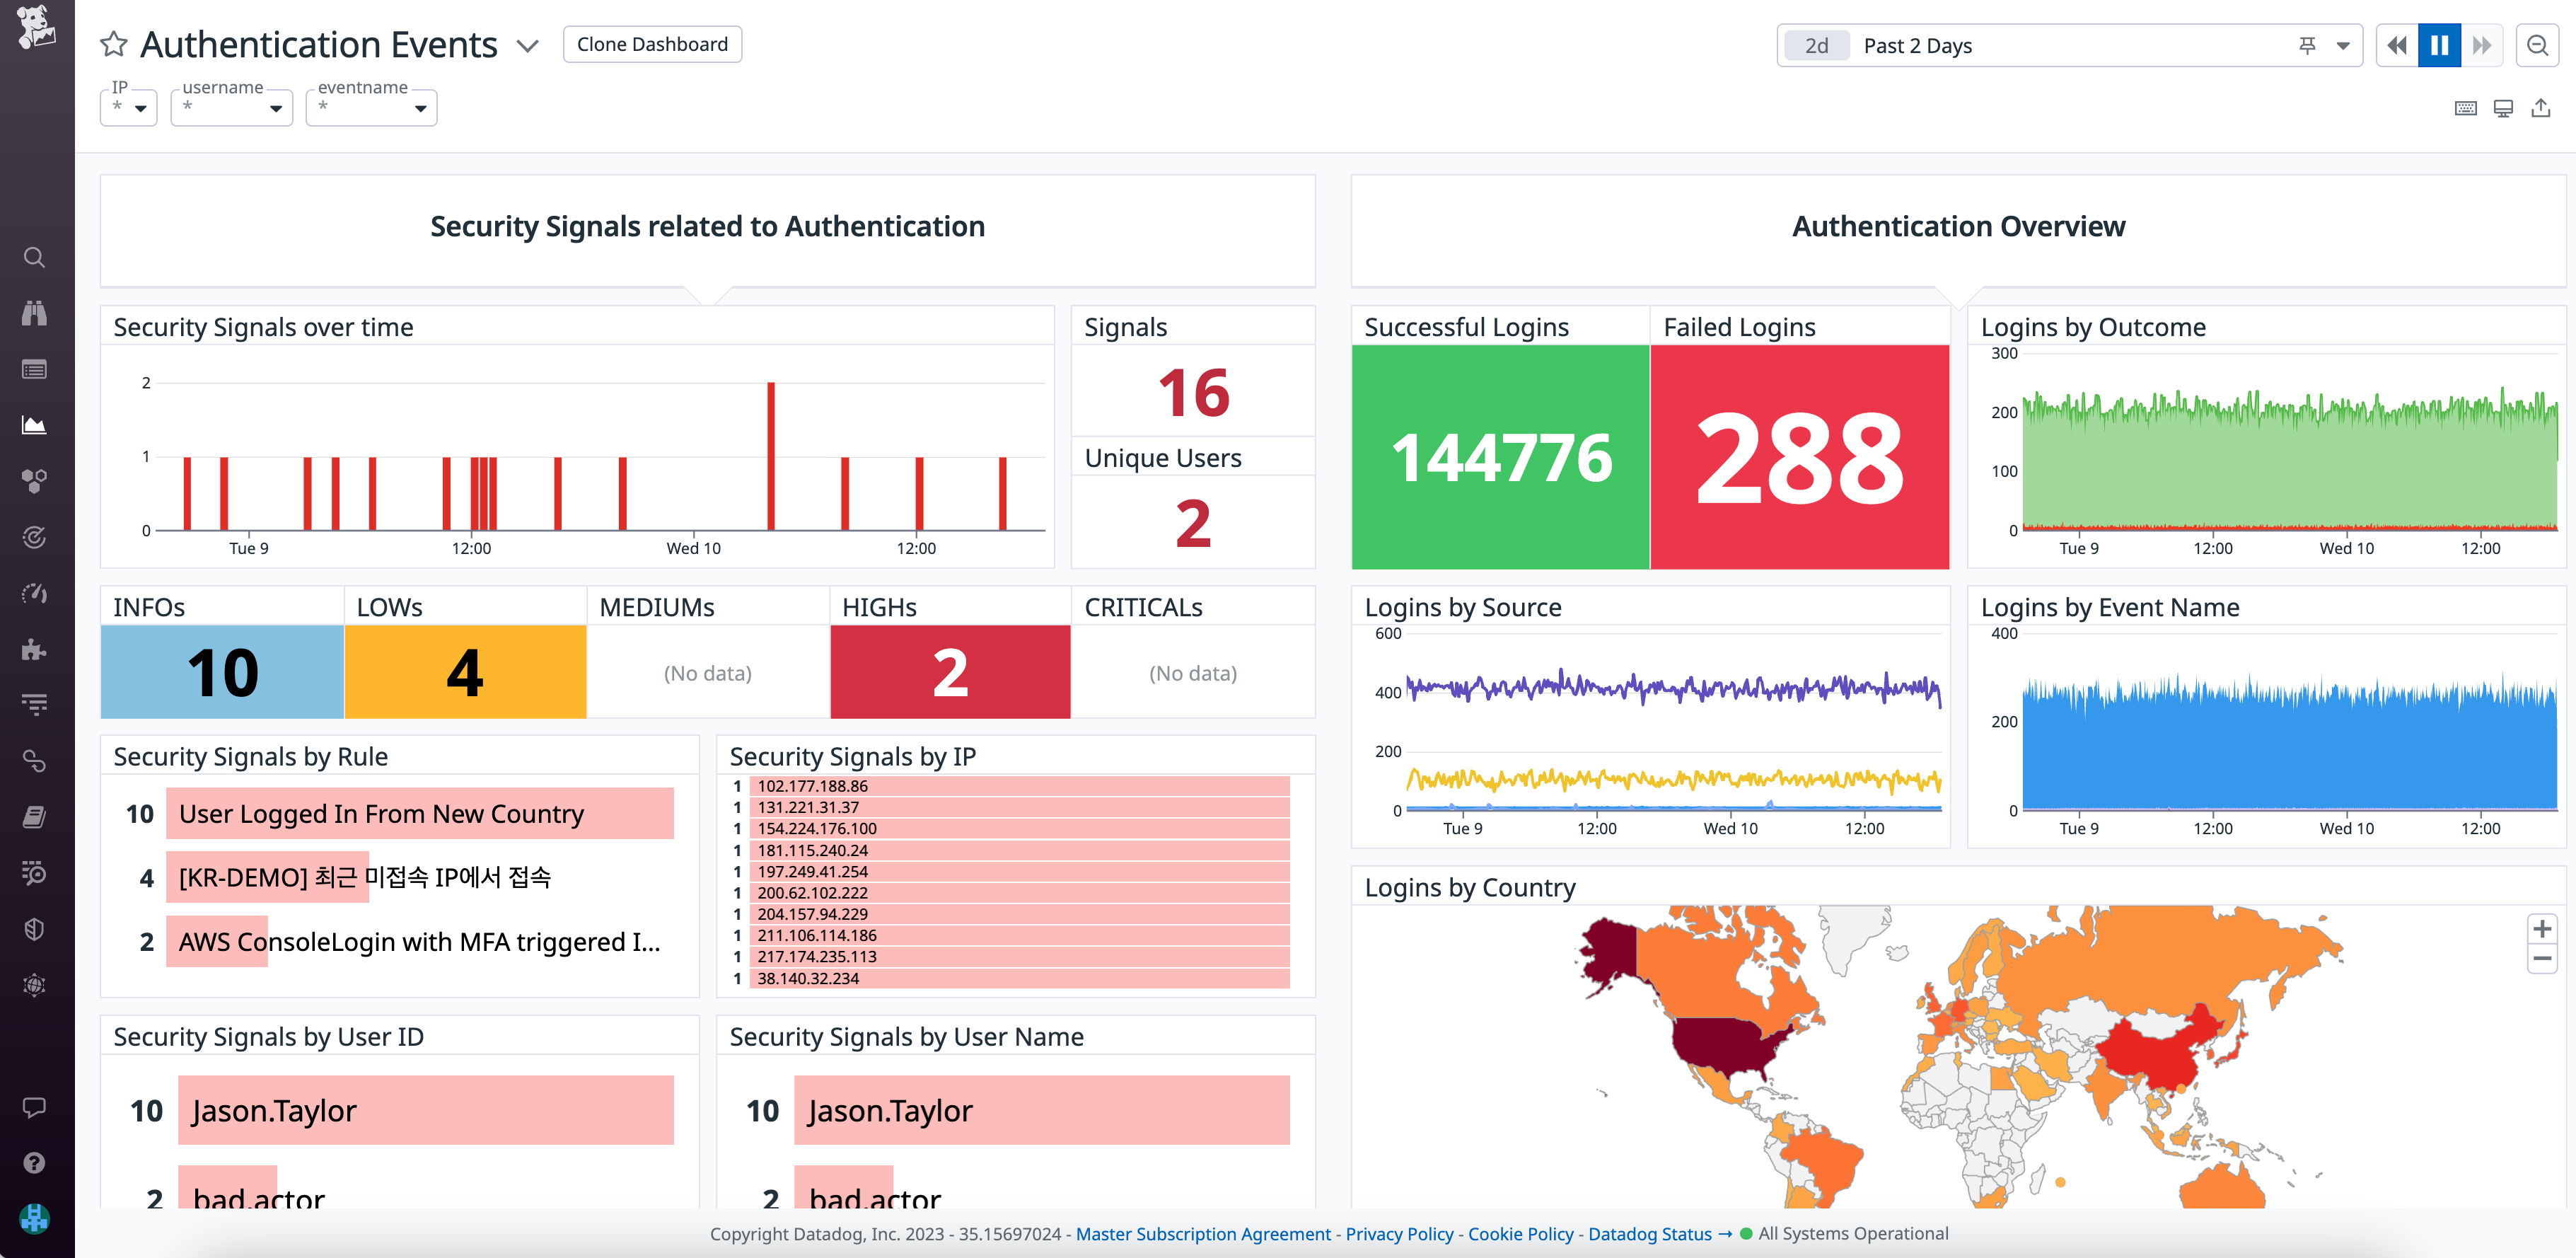Select the Watchdog binoculars icon in sidebar

click(x=34, y=313)
